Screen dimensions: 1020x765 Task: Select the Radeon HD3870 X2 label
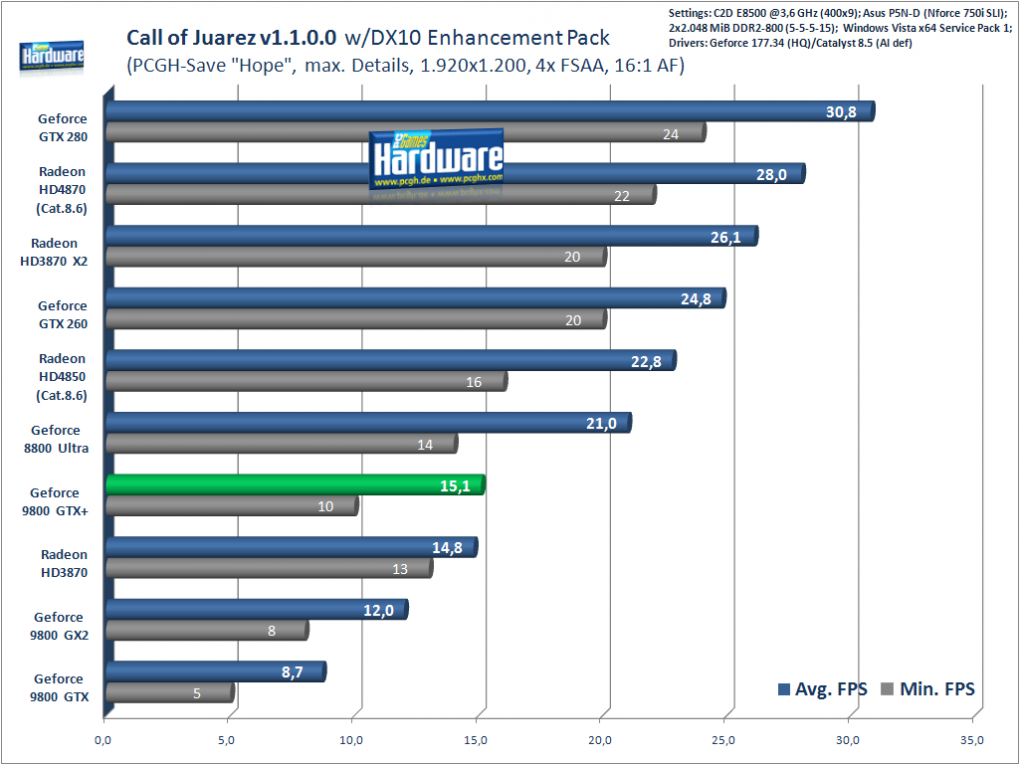[54, 252]
